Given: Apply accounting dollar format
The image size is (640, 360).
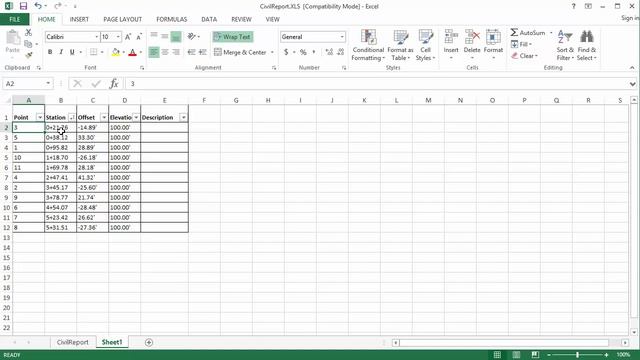Looking at the screenshot, I should (286, 52).
